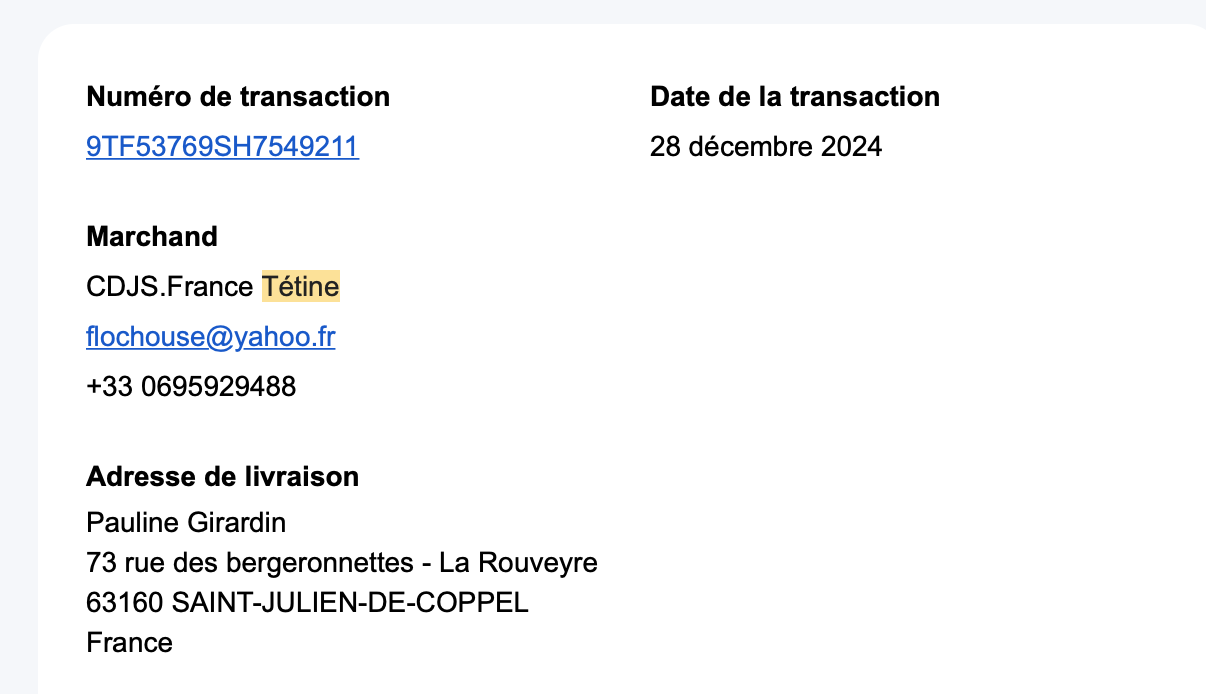Screen dimensions: 1206x694
Task: Click the year 2024 in the transaction date
Action: 852,147
